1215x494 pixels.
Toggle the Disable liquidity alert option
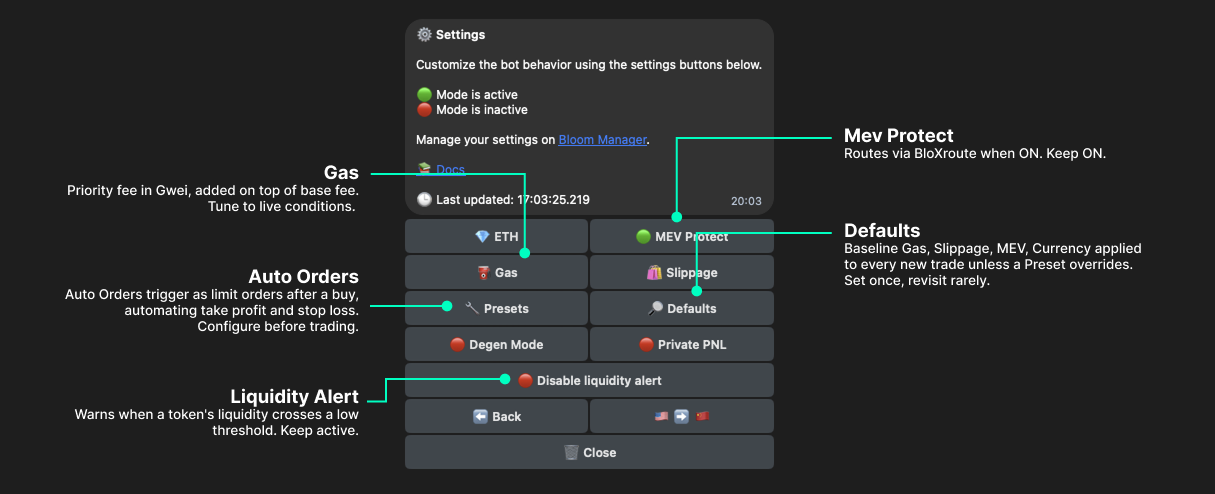point(589,381)
